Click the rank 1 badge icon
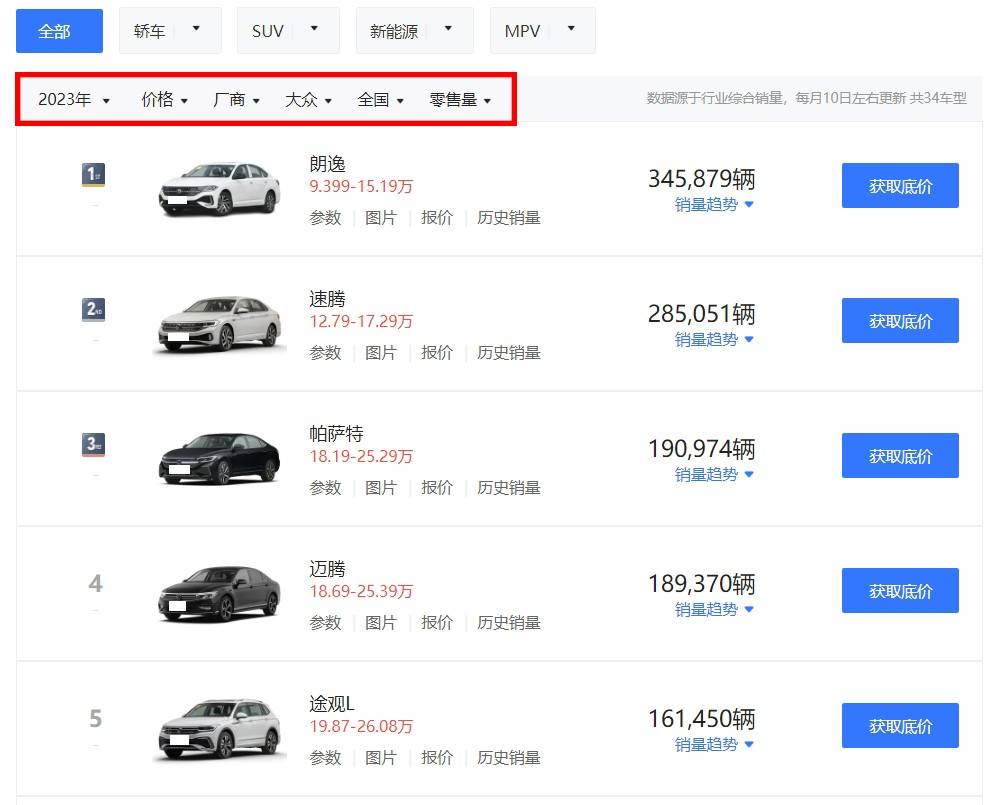This screenshot has width=1003, height=805. pos(93,175)
